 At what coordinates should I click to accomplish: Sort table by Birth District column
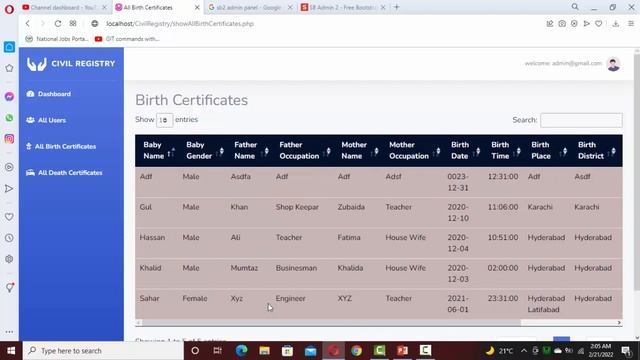(x=596, y=150)
